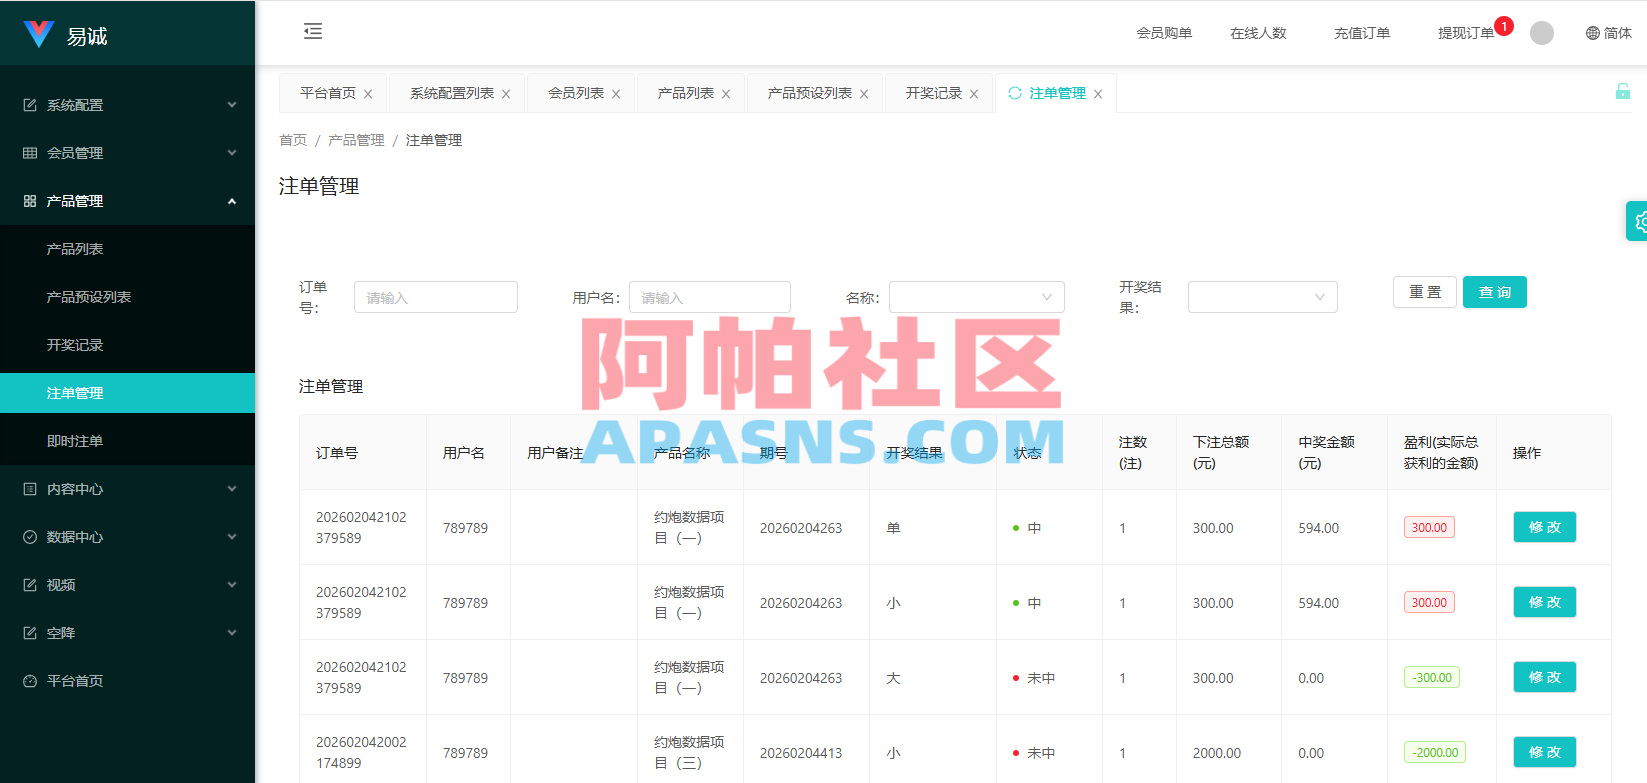The image size is (1647, 783).
Task: Click period number 20260204413
Action: [801, 753]
